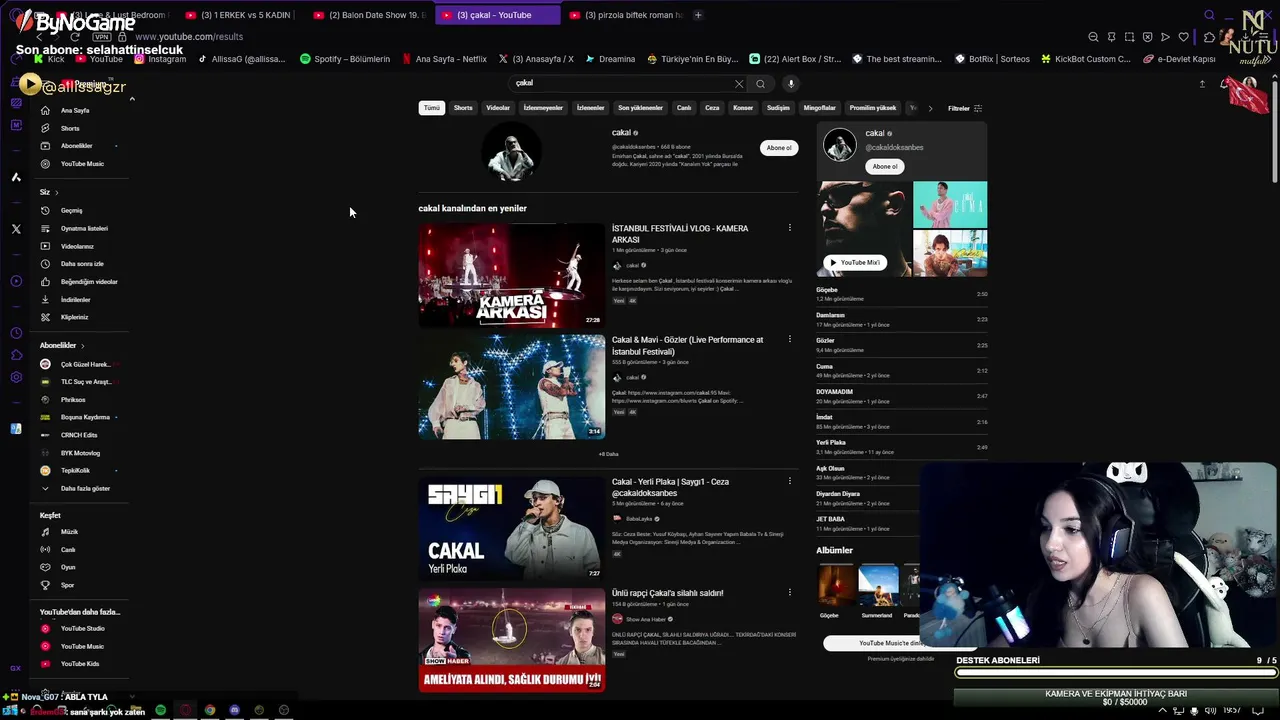Select the Promilim yüksek chip
1280x720 pixels.
coord(873,108)
